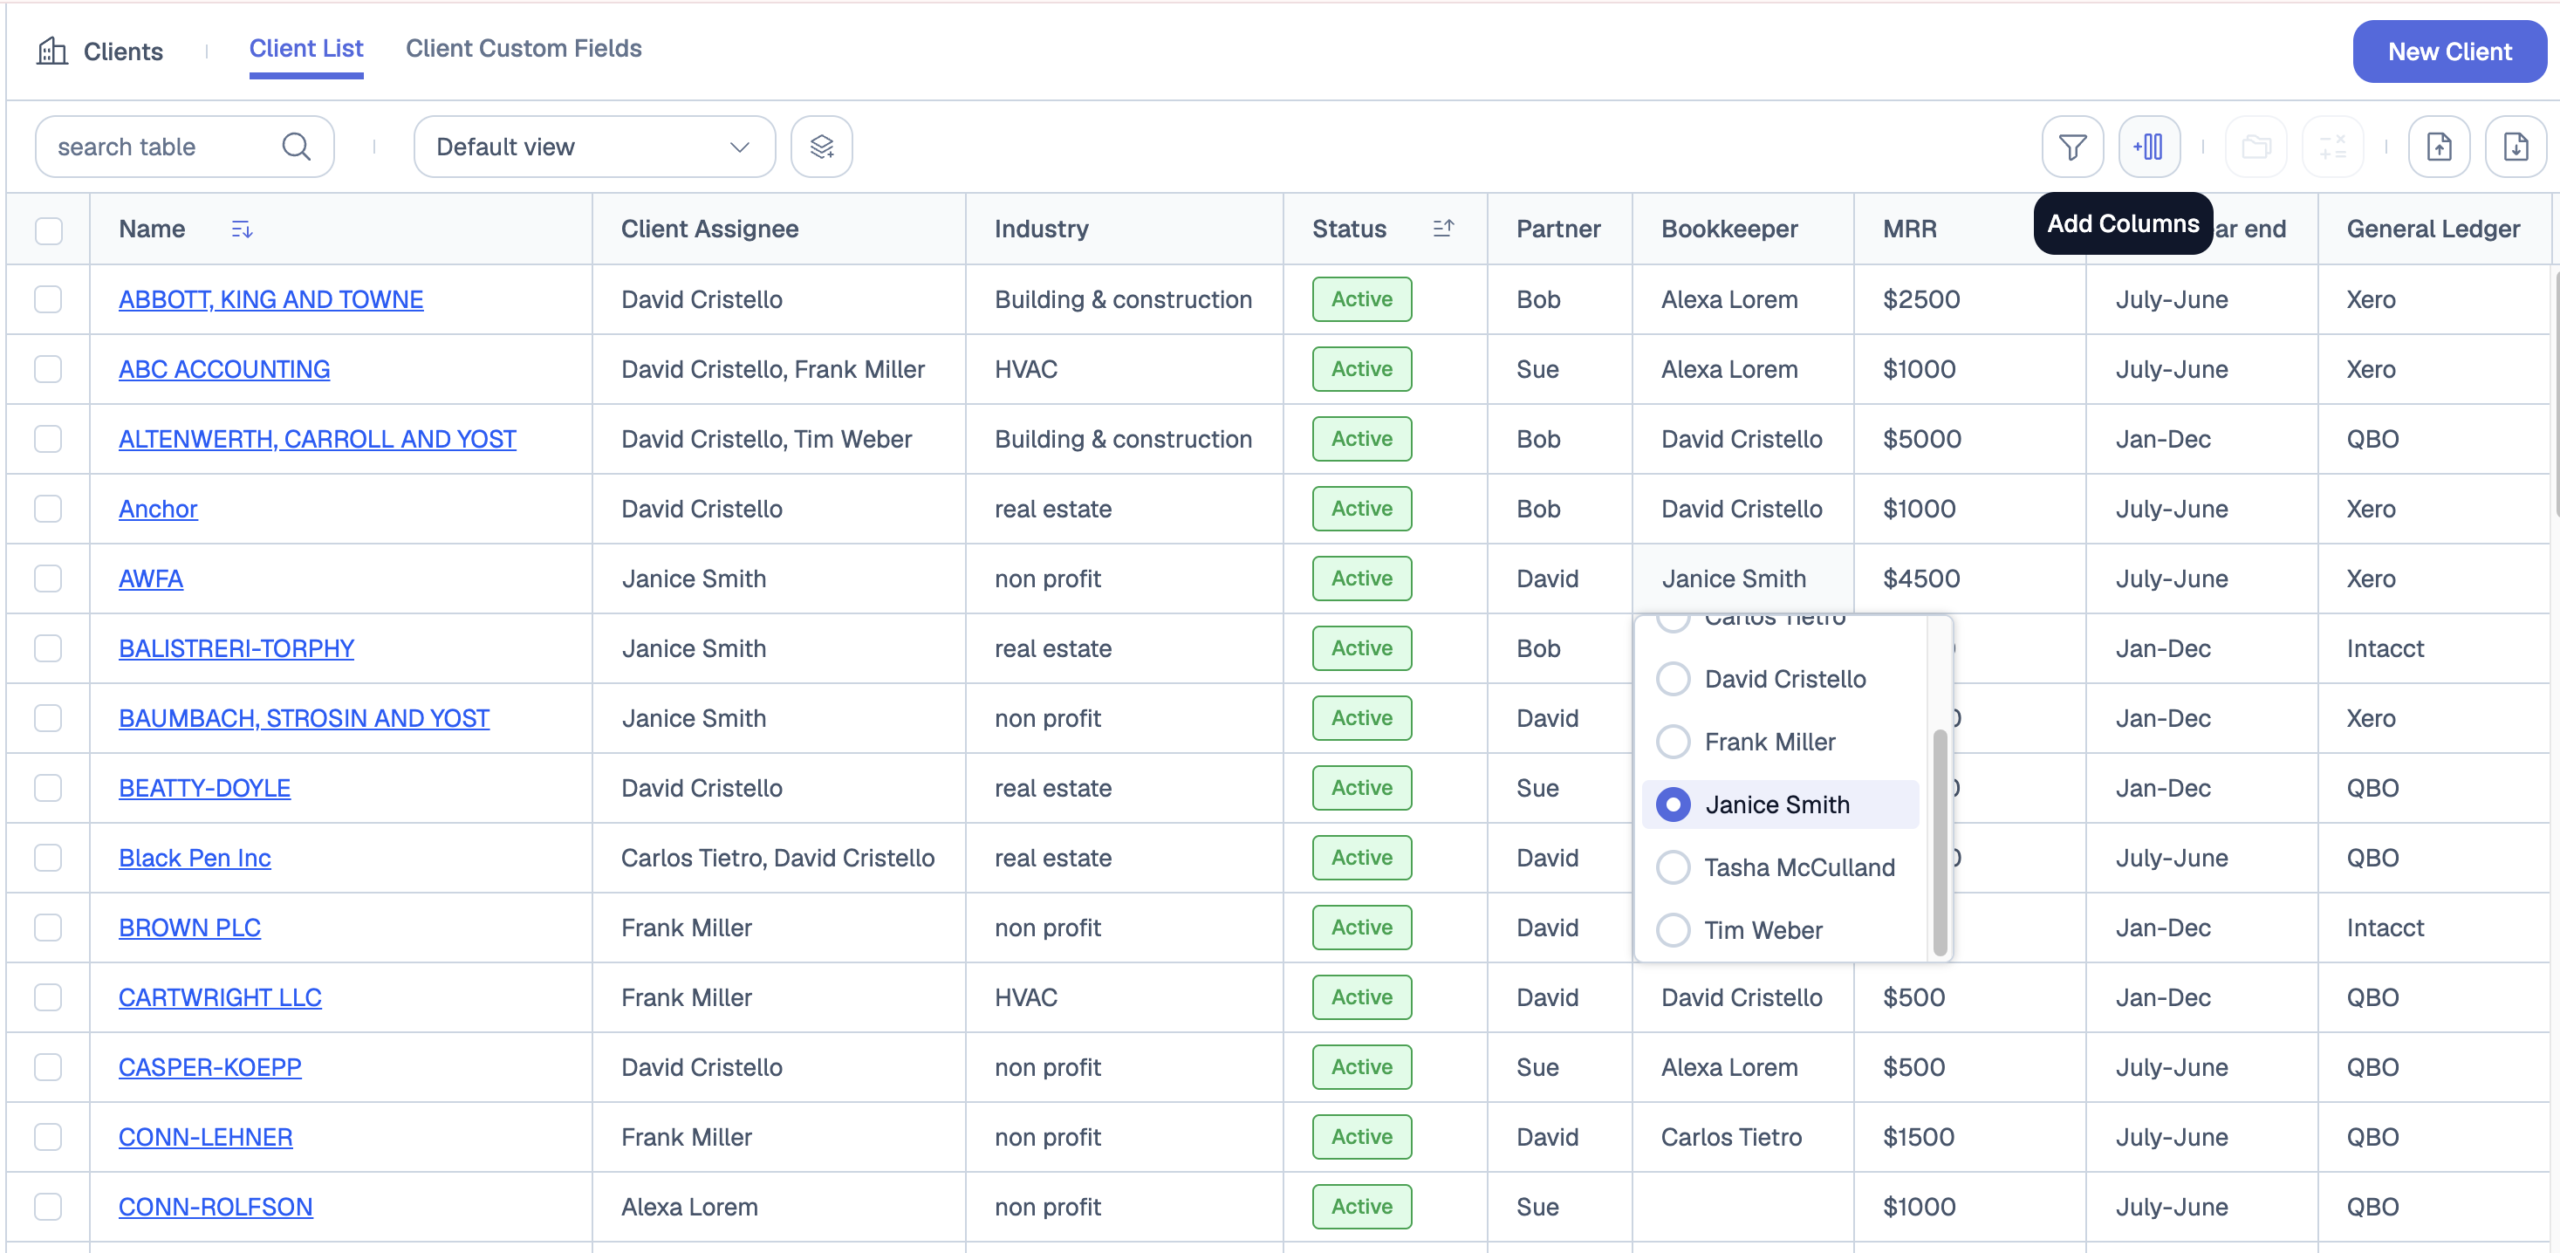Click the Active status badge for Anchor
The width and height of the screenshot is (2560, 1253).
(x=1362, y=509)
